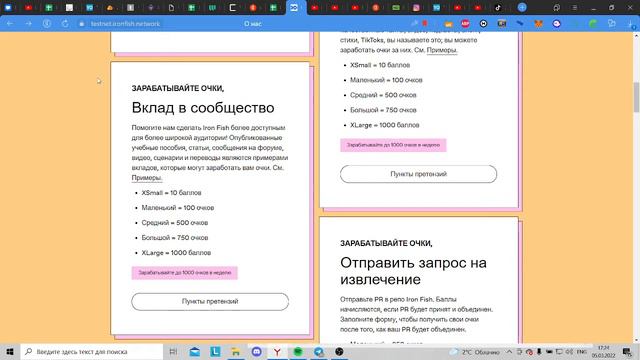Viewport: 640px width, 360px height.
Task: Click the 'О нас' page title in the bar
Action: coord(253,24)
